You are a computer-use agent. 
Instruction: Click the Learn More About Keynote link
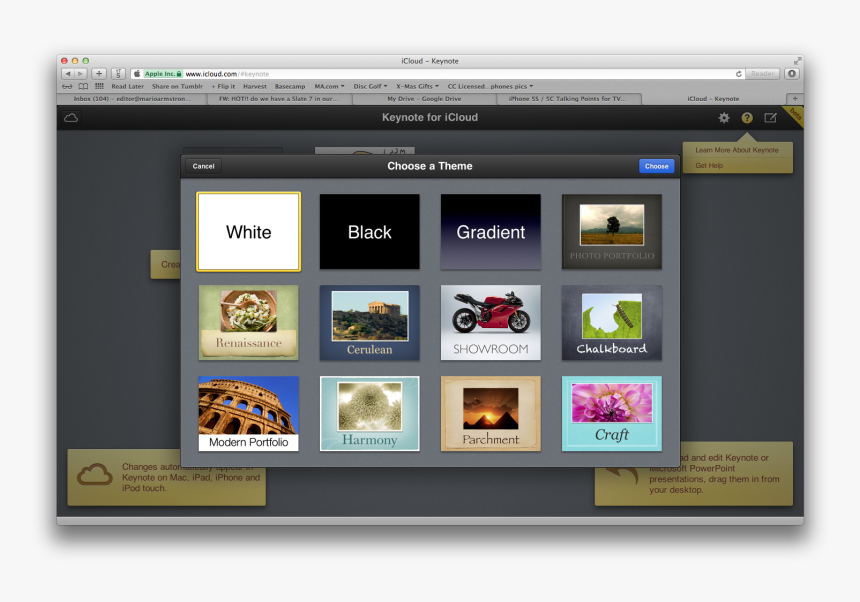[737, 150]
